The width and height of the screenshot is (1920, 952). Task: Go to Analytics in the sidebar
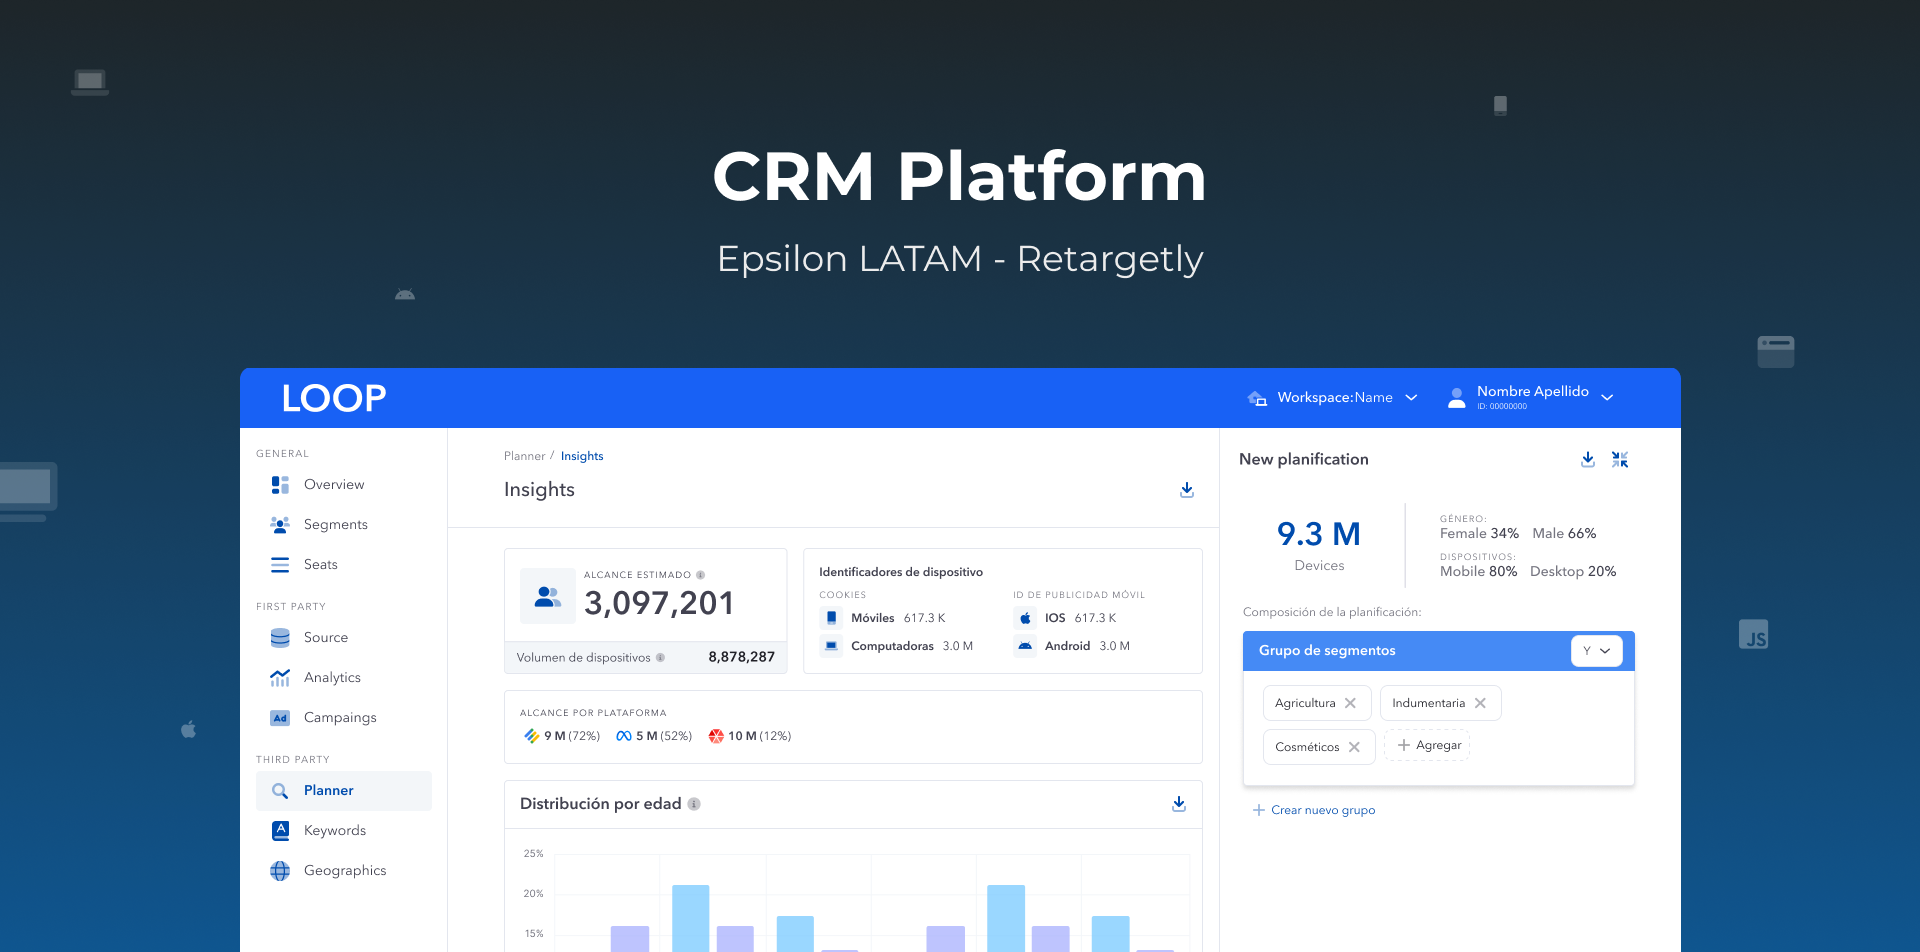[332, 678]
